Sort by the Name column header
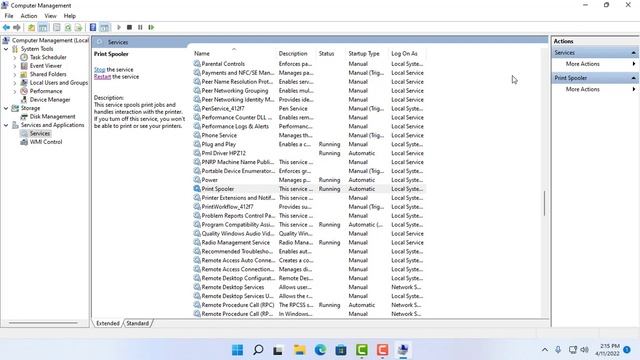 pyautogui.click(x=202, y=53)
